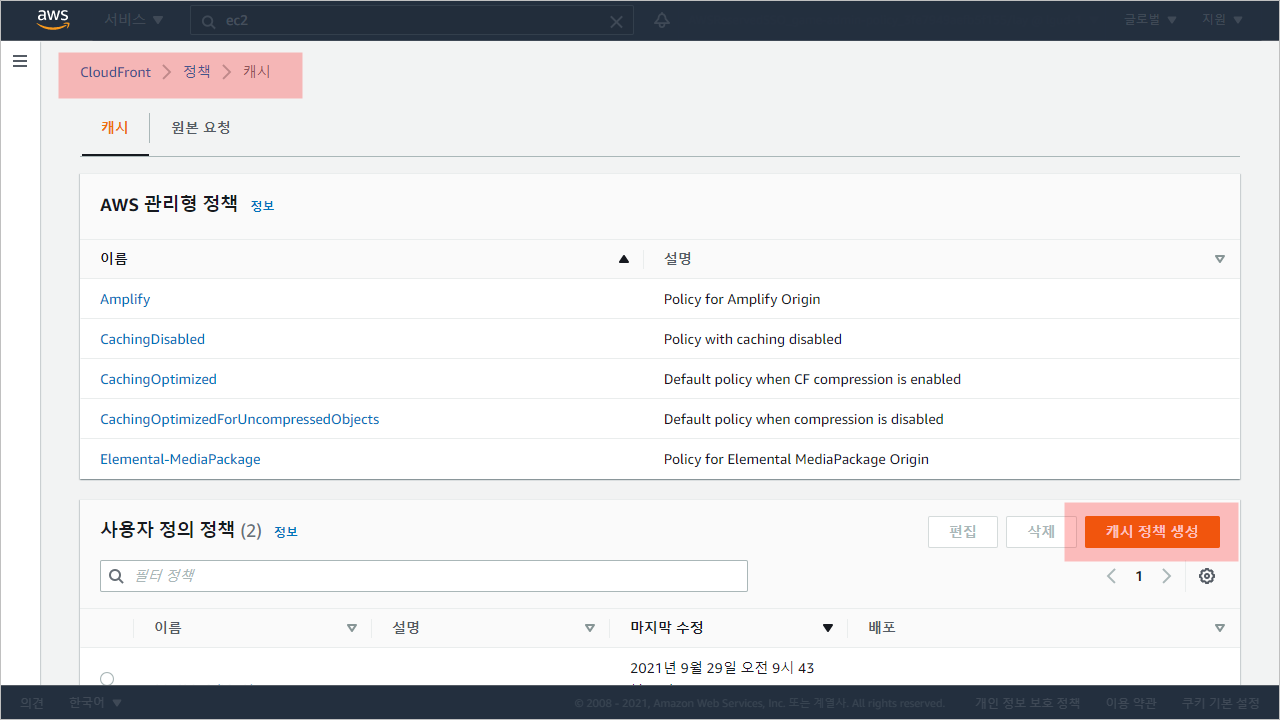
Task: Click 'Default policy when compression is disabled'
Action: tap(804, 419)
